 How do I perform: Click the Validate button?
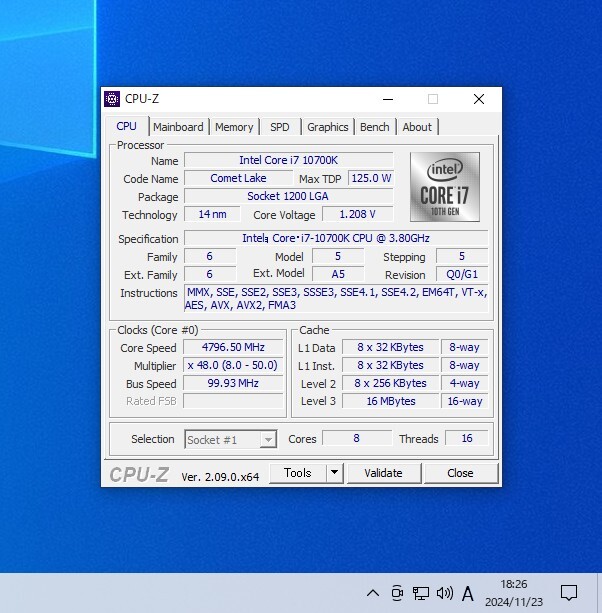(383, 473)
